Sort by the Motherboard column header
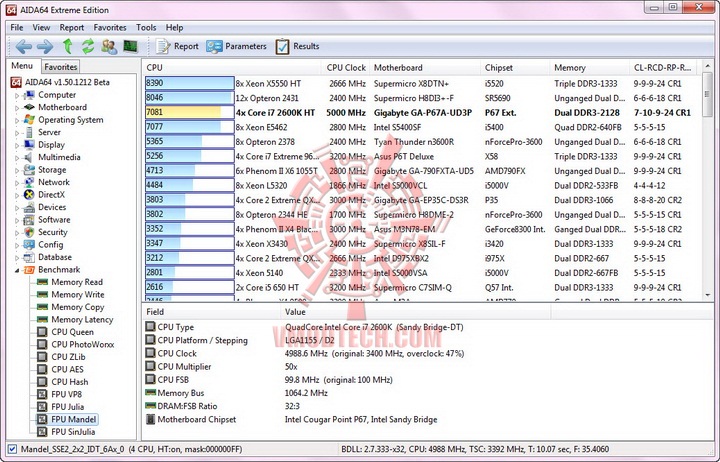This screenshot has width=720, height=462. pyautogui.click(x=424, y=68)
